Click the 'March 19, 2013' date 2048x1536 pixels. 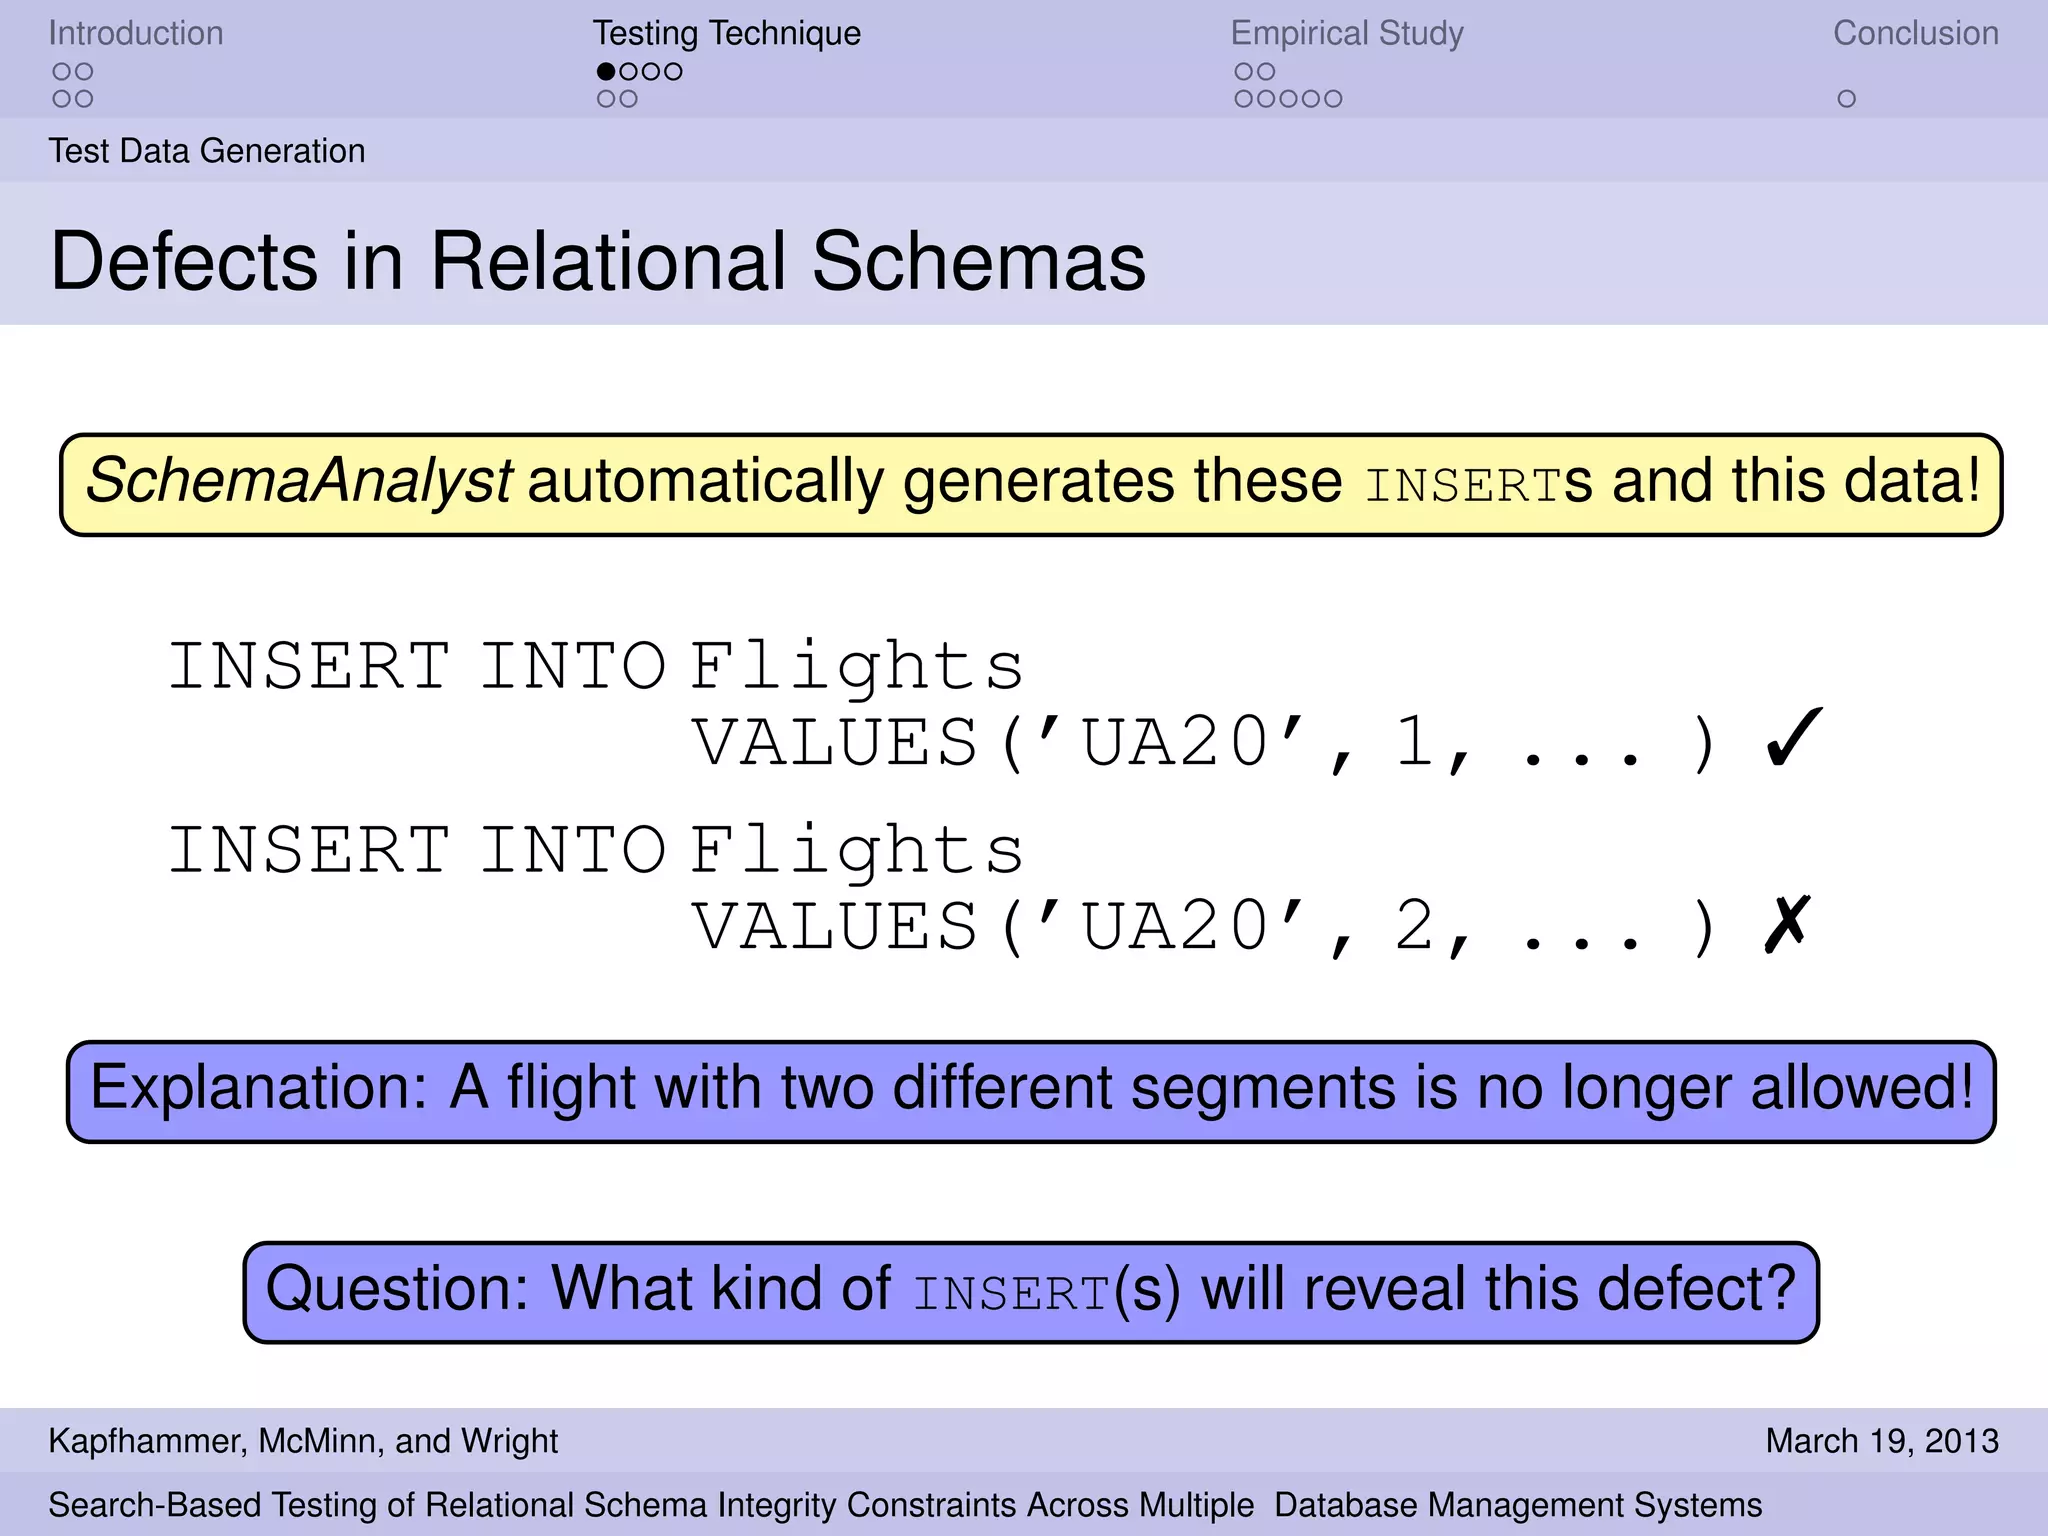(x=1882, y=1441)
